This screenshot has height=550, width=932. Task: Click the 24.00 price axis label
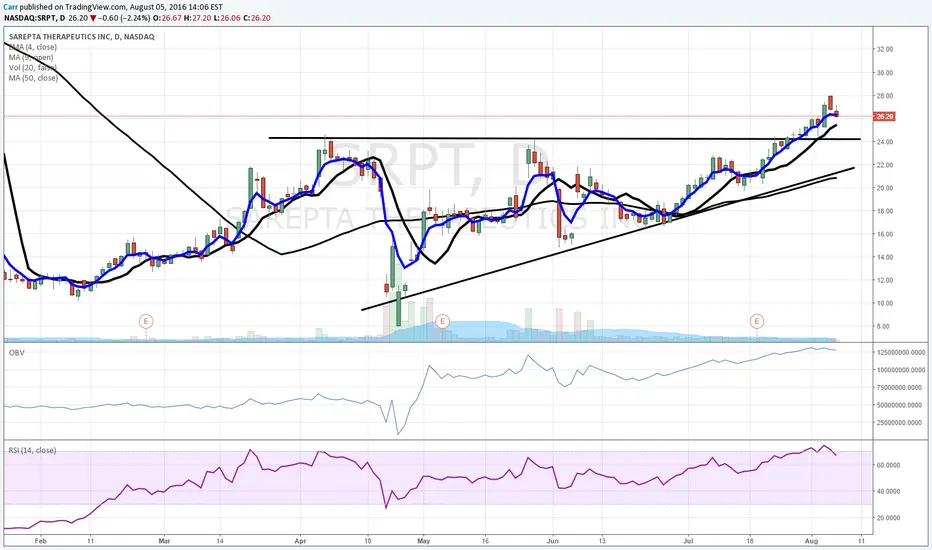(x=885, y=142)
